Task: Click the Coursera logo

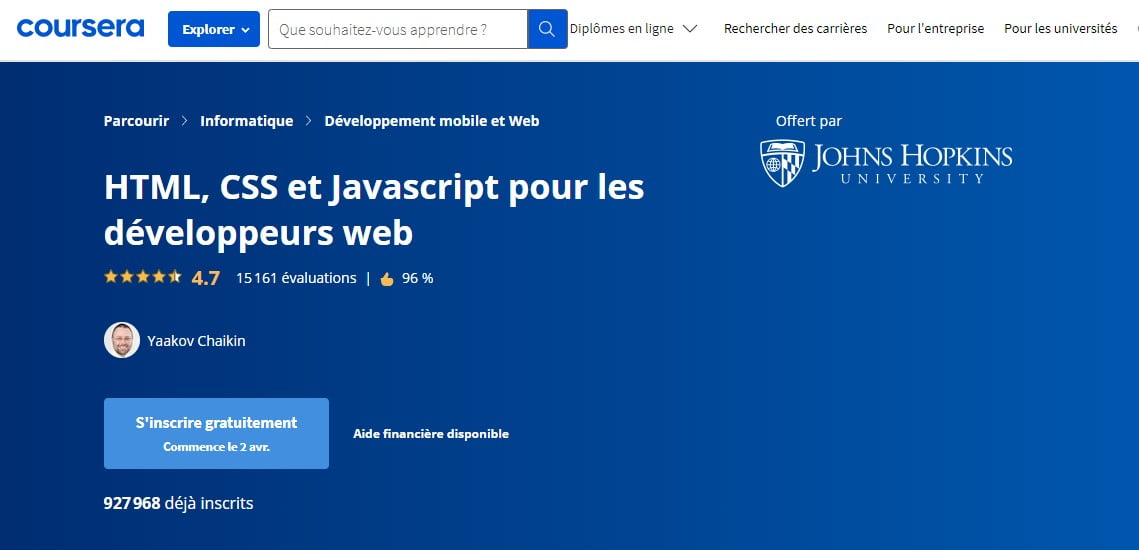Action: (x=80, y=28)
